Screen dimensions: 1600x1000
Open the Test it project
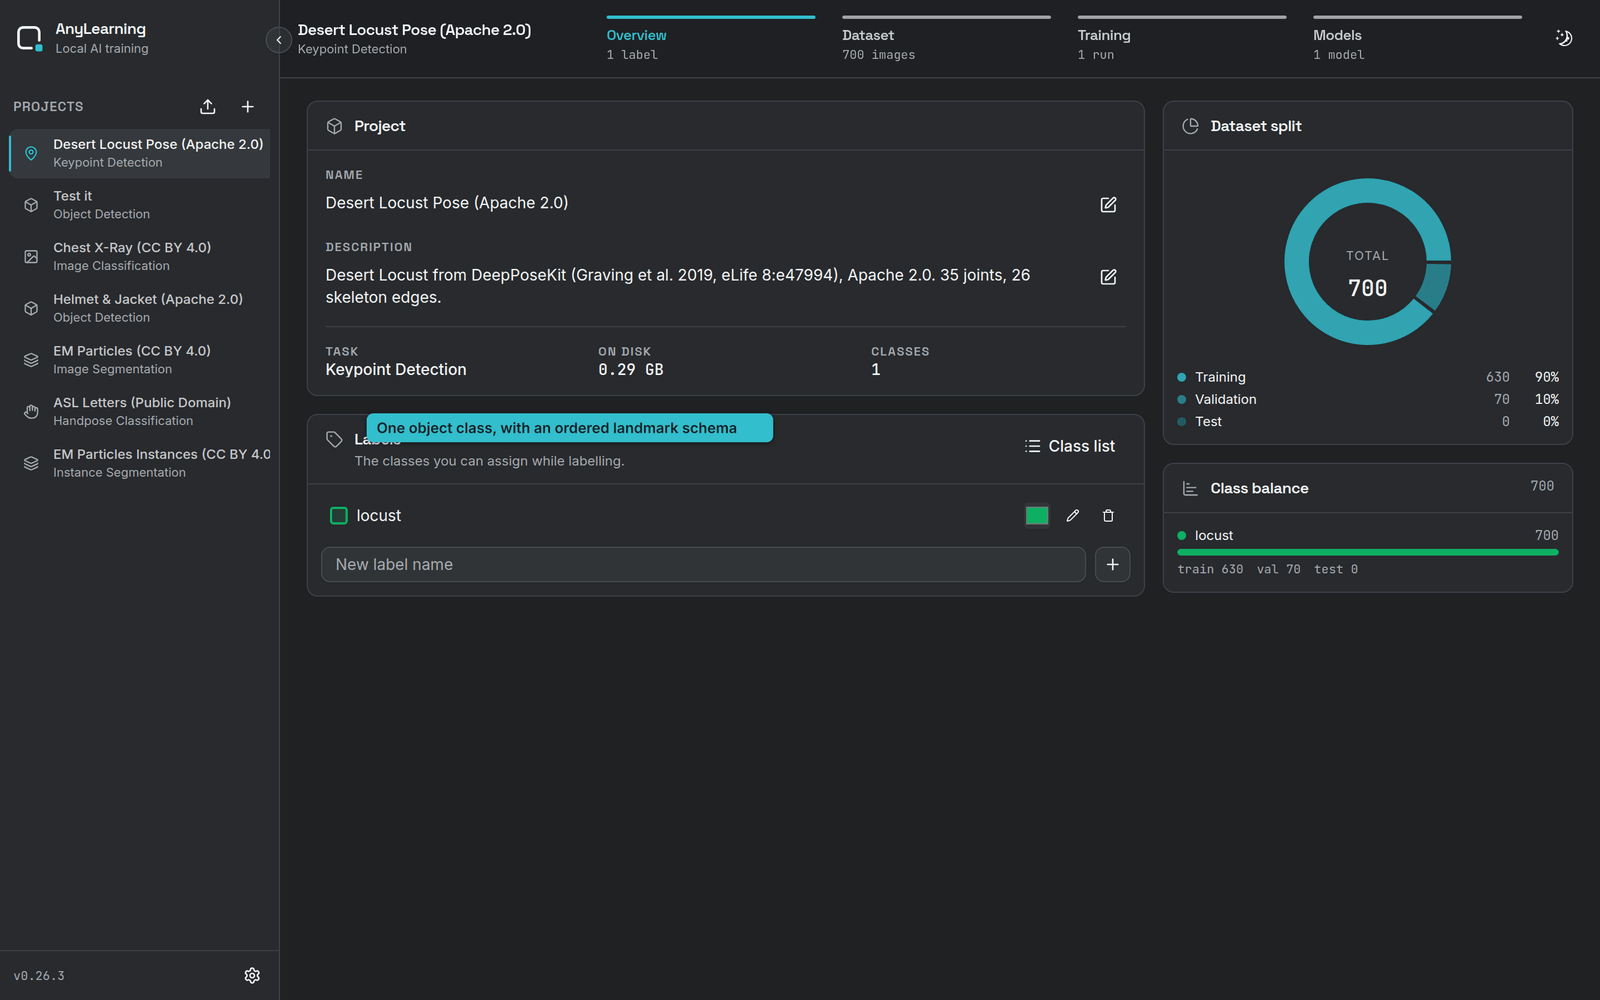point(140,205)
